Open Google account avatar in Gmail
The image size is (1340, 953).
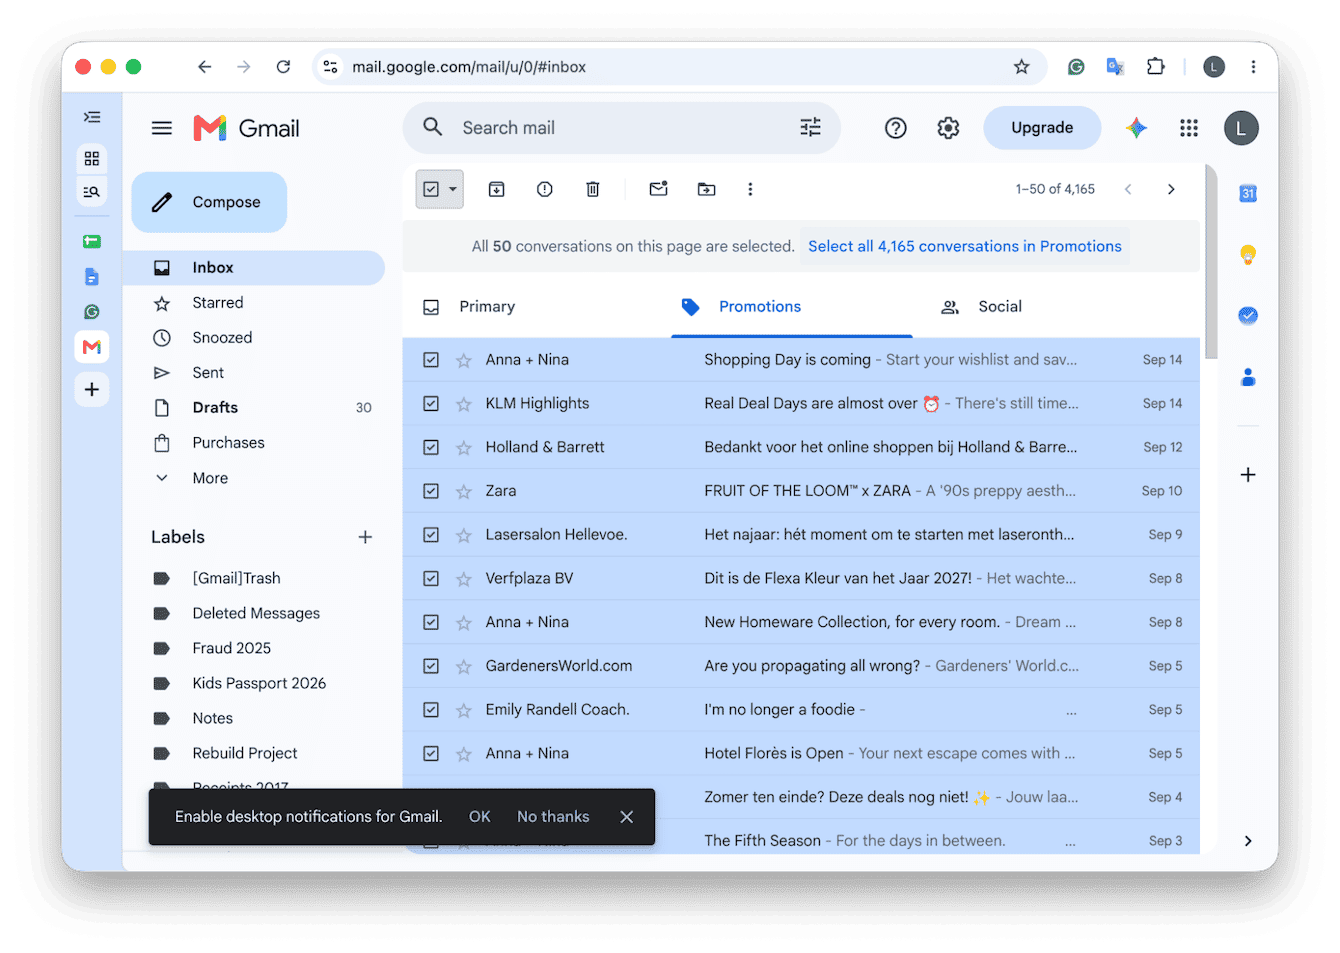pyautogui.click(x=1241, y=128)
